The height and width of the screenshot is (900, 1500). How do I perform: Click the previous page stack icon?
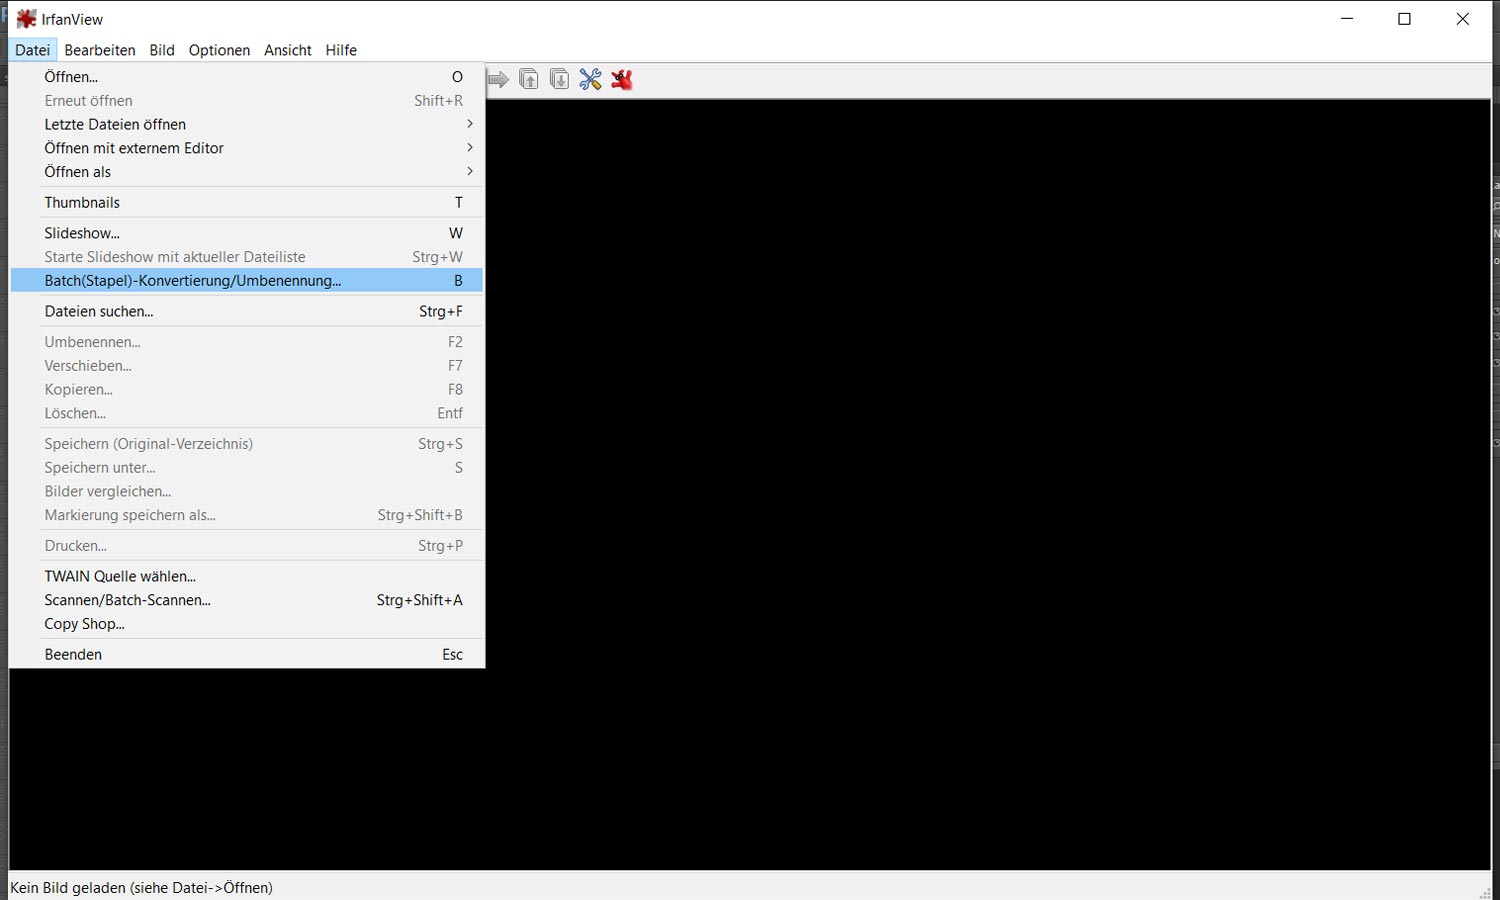pos(529,79)
